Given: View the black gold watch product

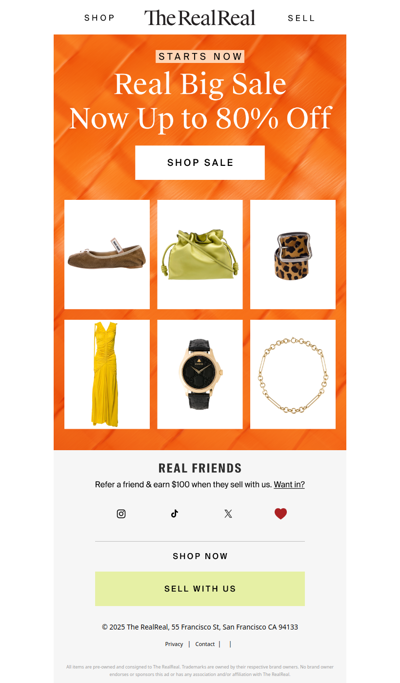Looking at the screenshot, I should click(x=200, y=375).
